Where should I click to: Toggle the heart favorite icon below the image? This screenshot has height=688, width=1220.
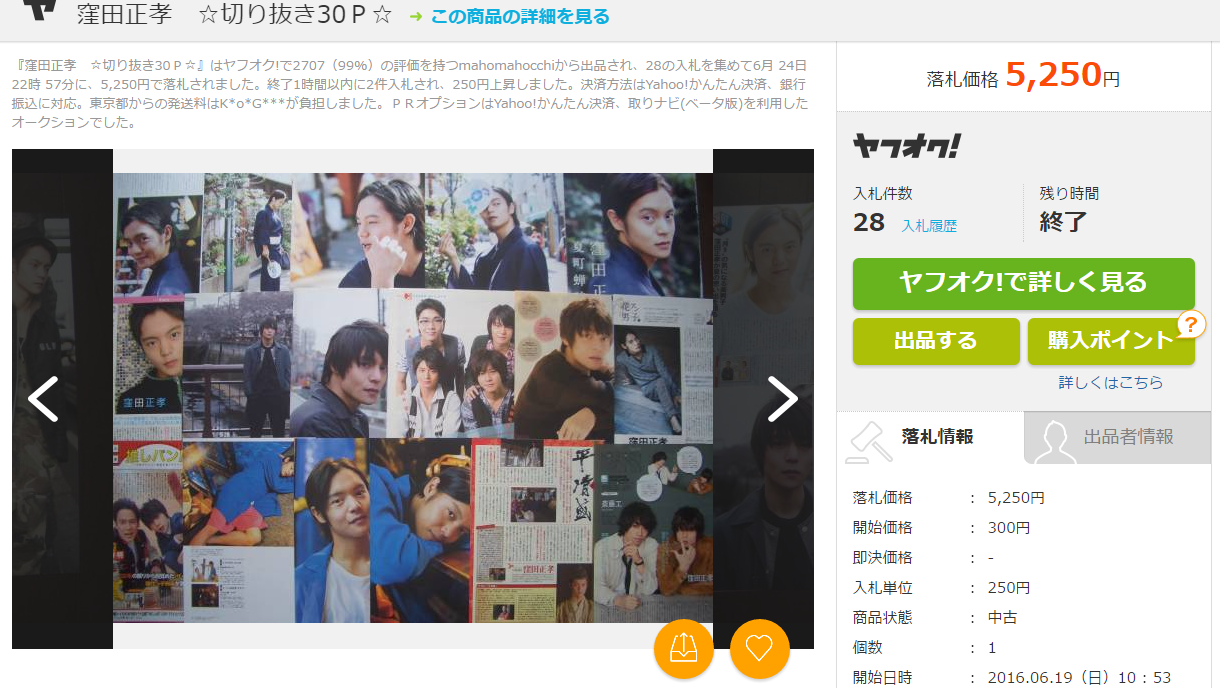pyautogui.click(x=760, y=650)
